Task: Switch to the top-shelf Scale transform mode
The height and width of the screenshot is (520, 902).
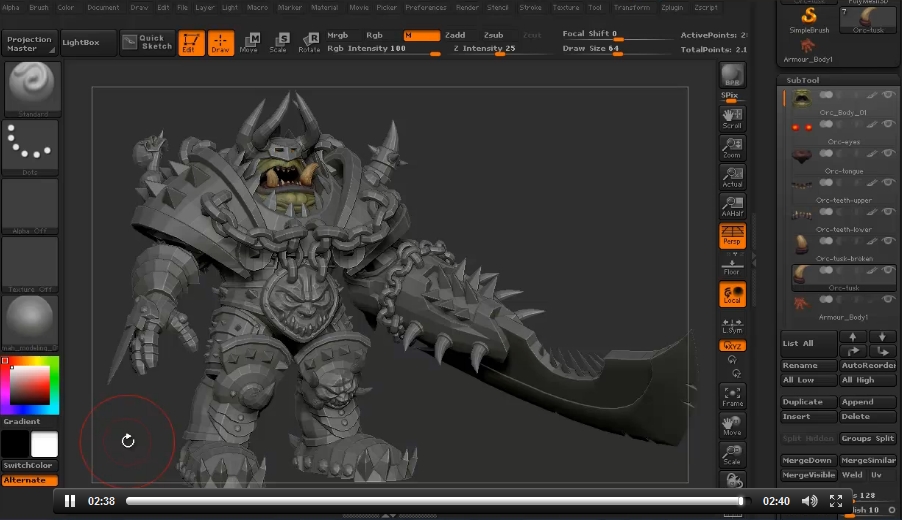Action: pos(279,43)
